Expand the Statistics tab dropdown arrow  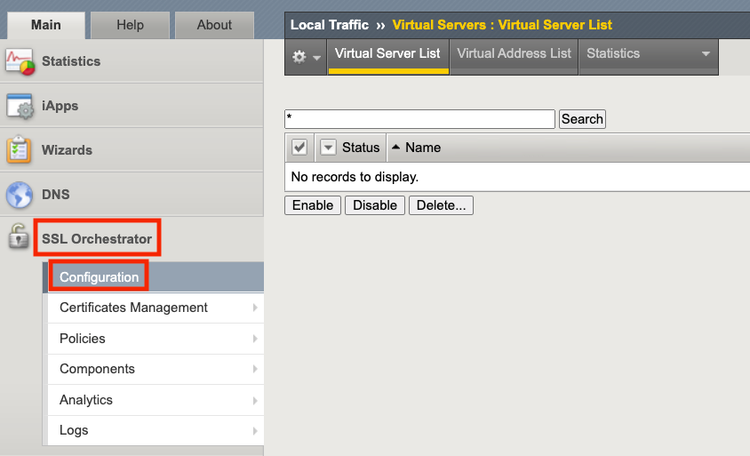[x=706, y=54]
